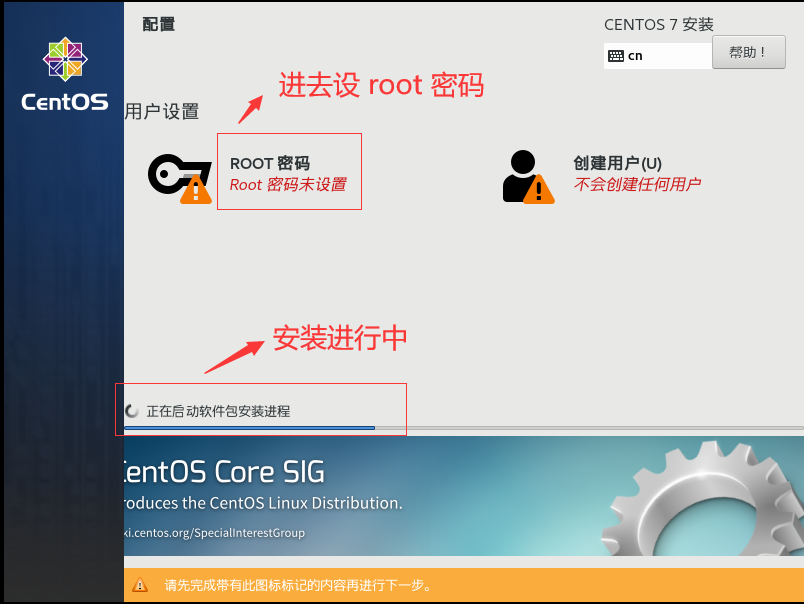Click the 配置 page title
Image resolution: width=804 pixels, height=604 pixels.
tap(158, 24)
